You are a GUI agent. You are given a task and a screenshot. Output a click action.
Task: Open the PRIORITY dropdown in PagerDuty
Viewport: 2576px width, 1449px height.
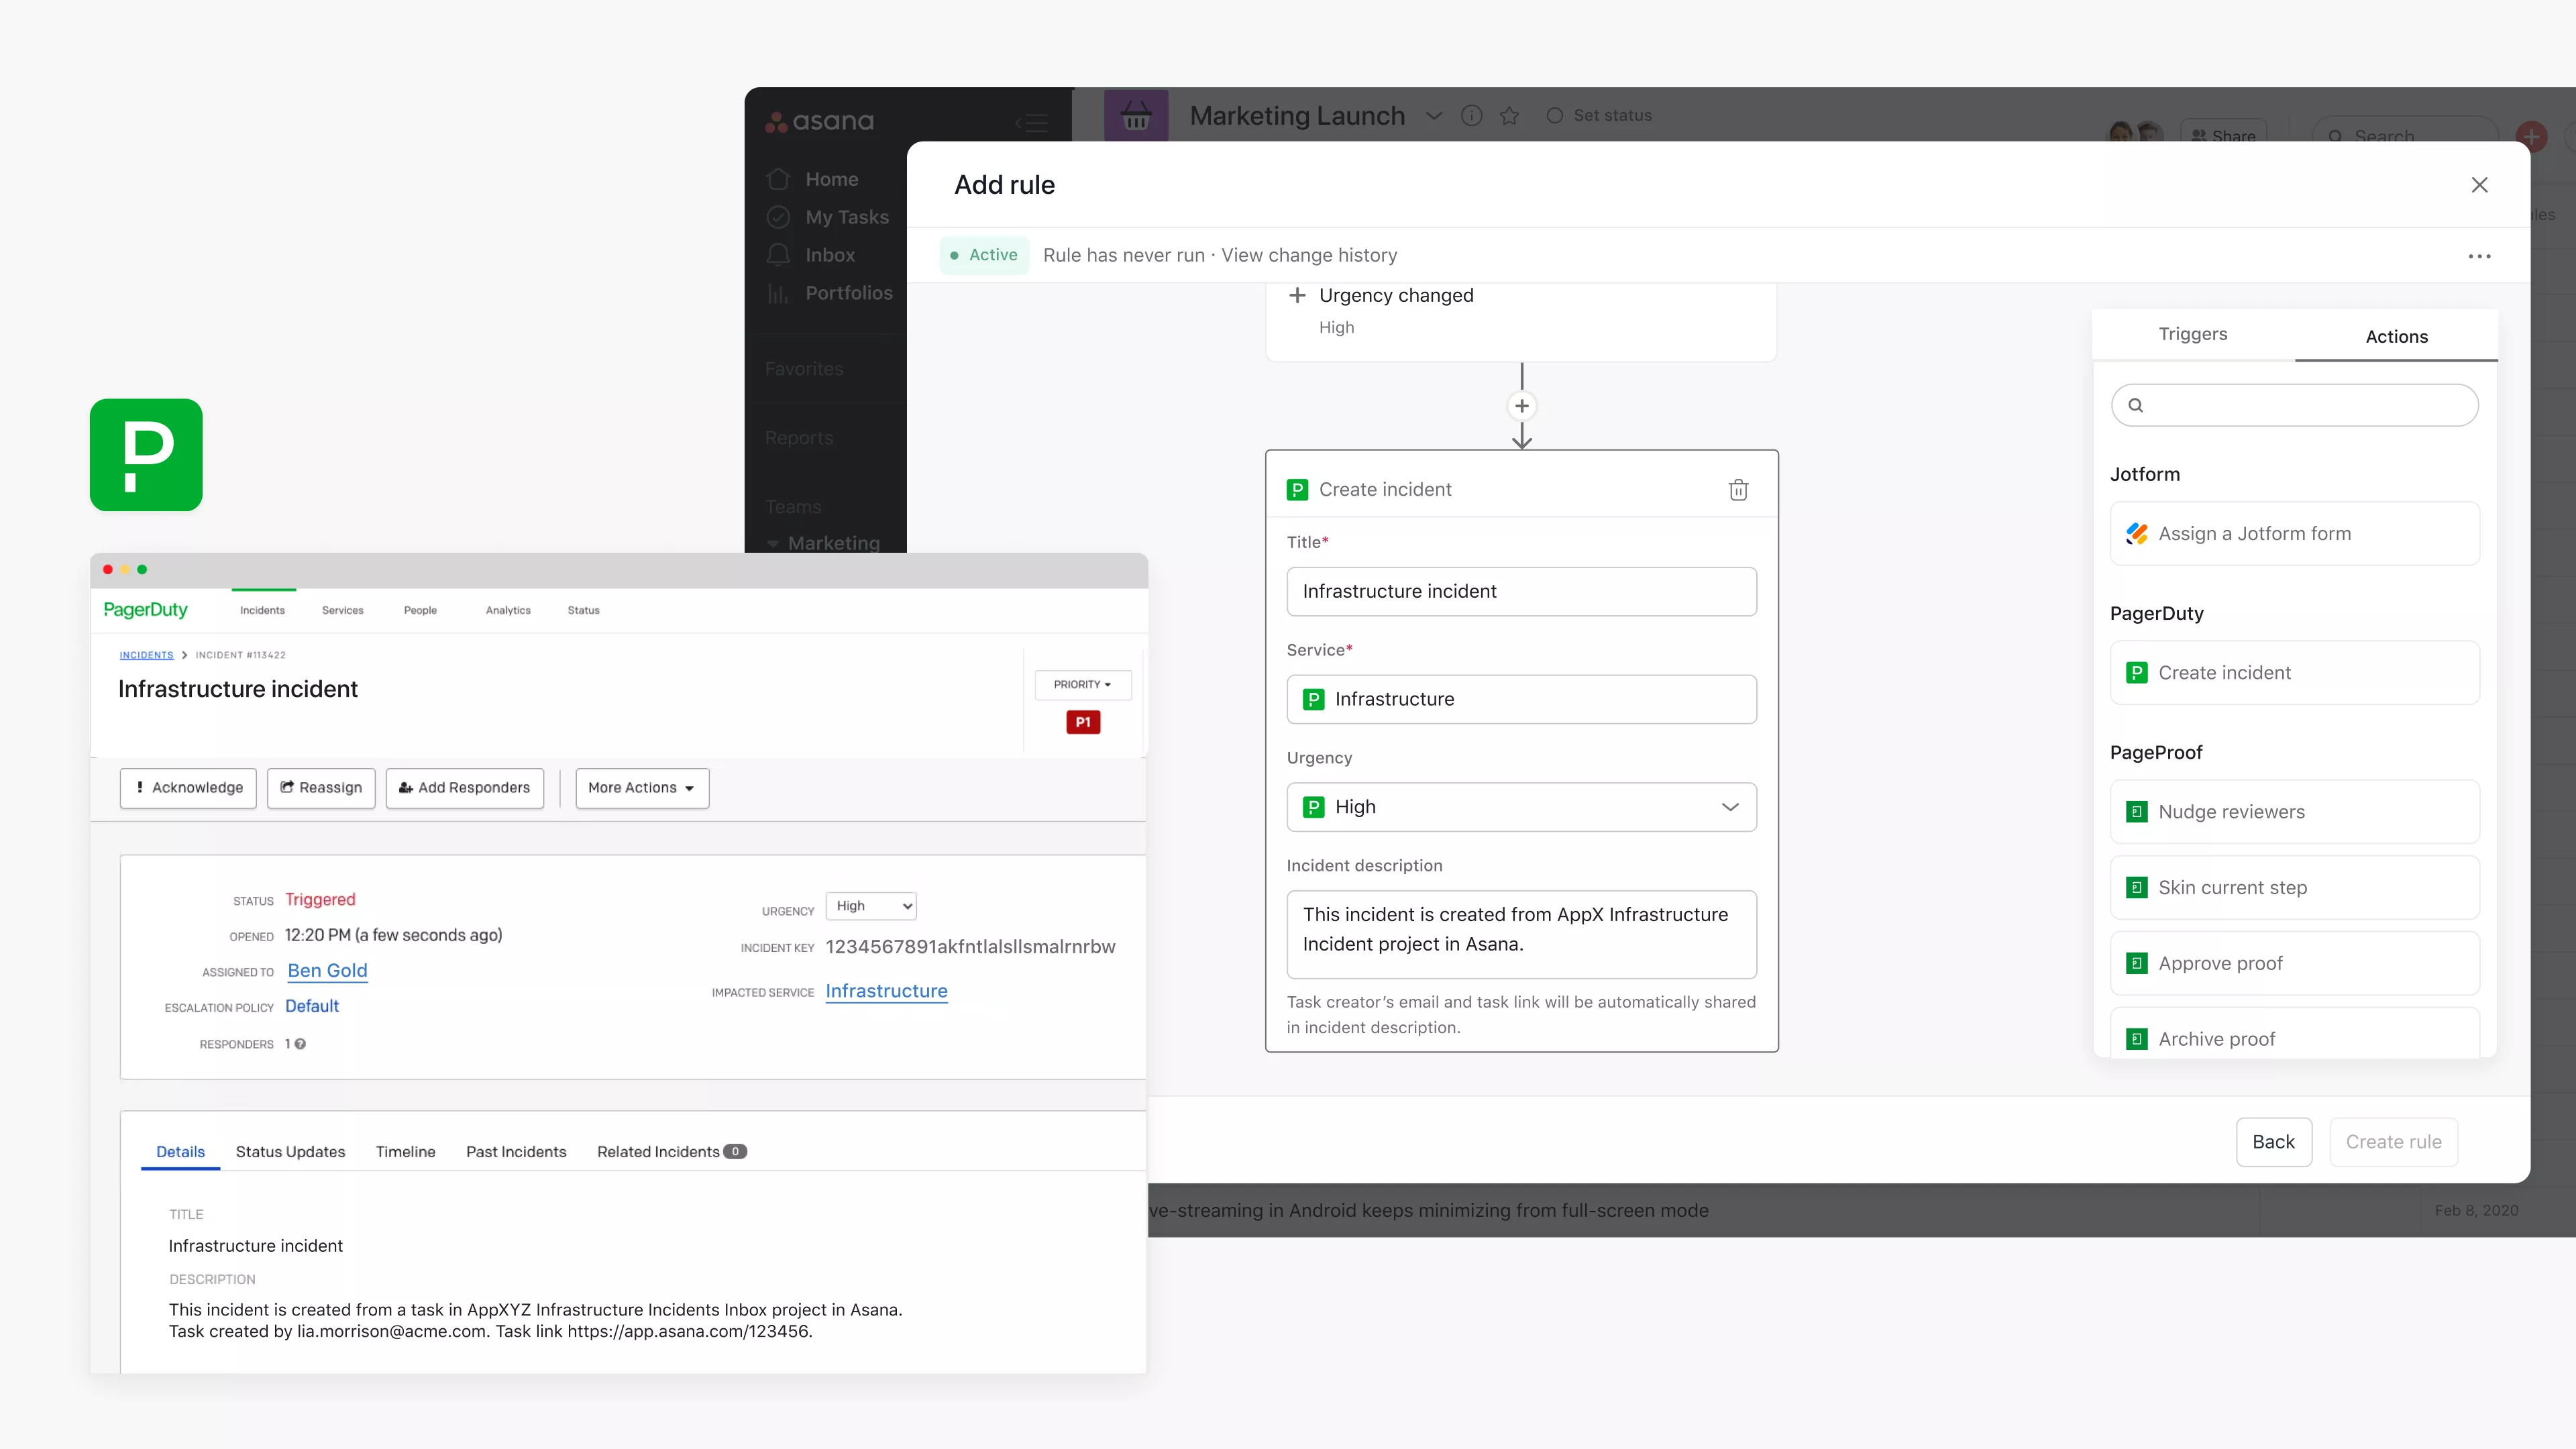[x=1082, y=684]
